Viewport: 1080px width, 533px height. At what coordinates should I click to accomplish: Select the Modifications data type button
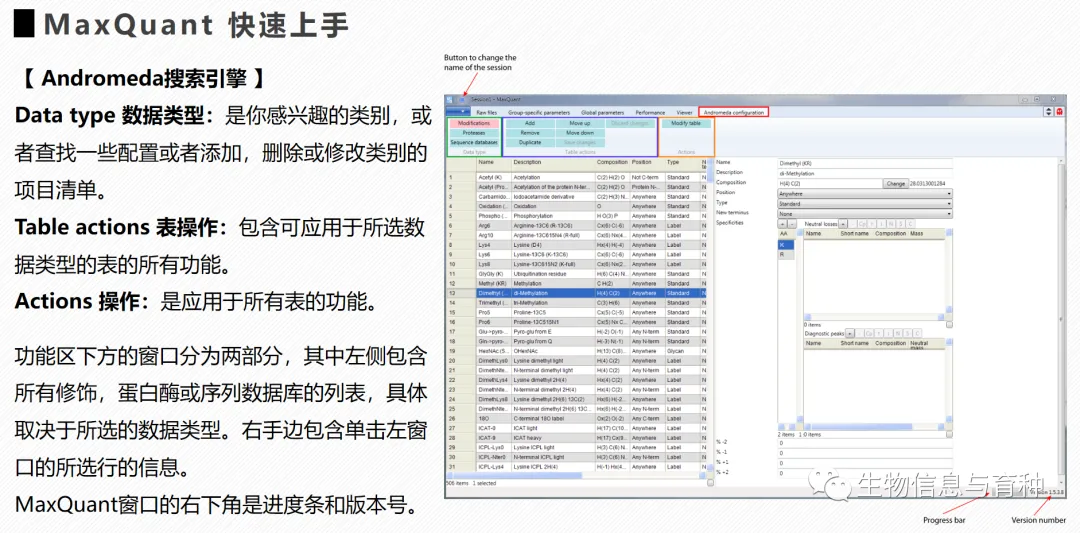tap(474, 123)
